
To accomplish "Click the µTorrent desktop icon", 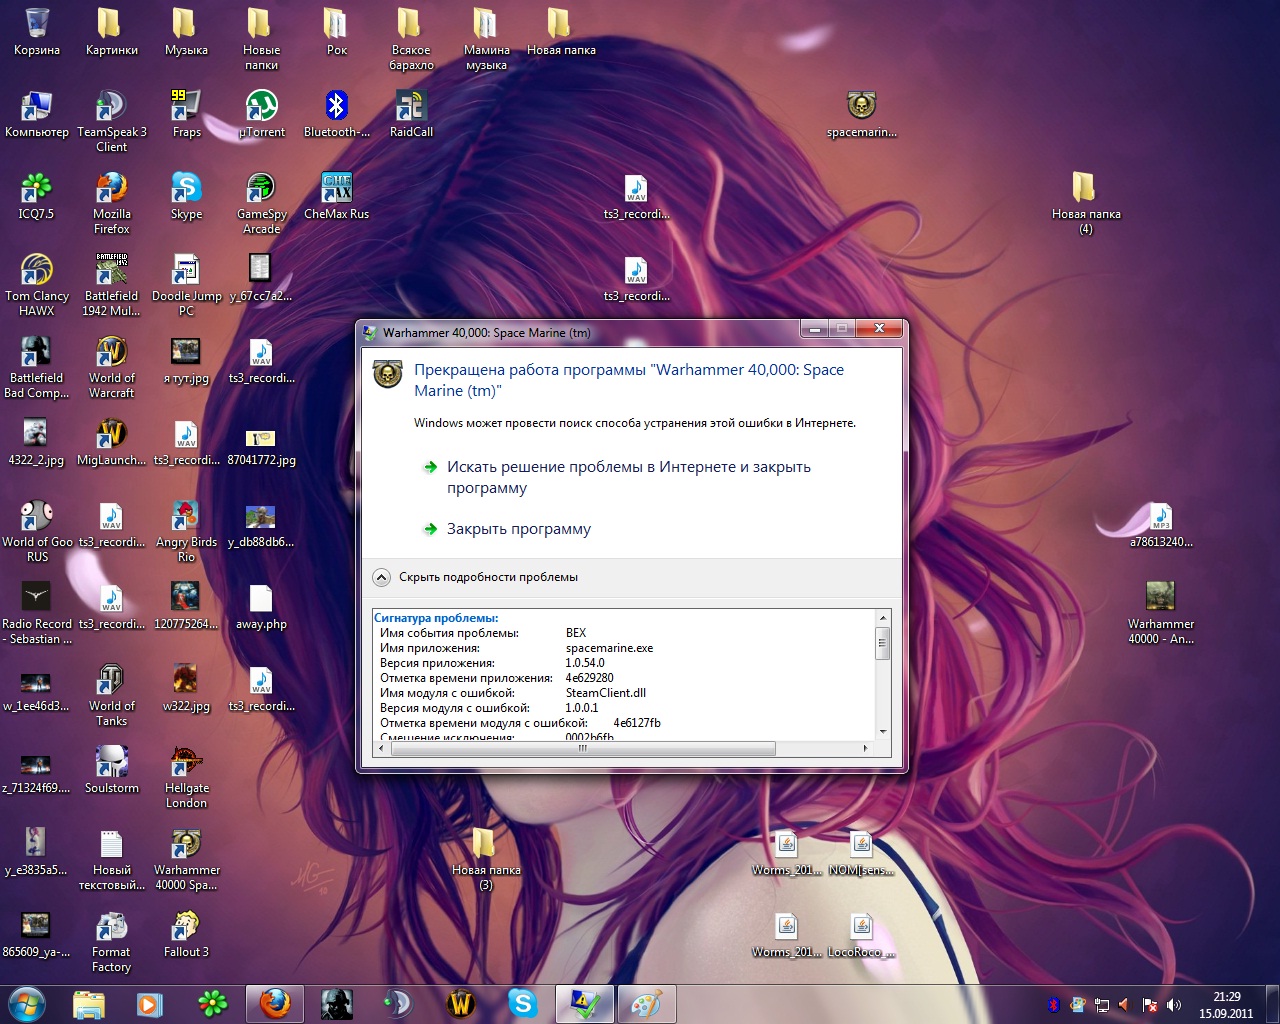I will [x=261, y=108].
